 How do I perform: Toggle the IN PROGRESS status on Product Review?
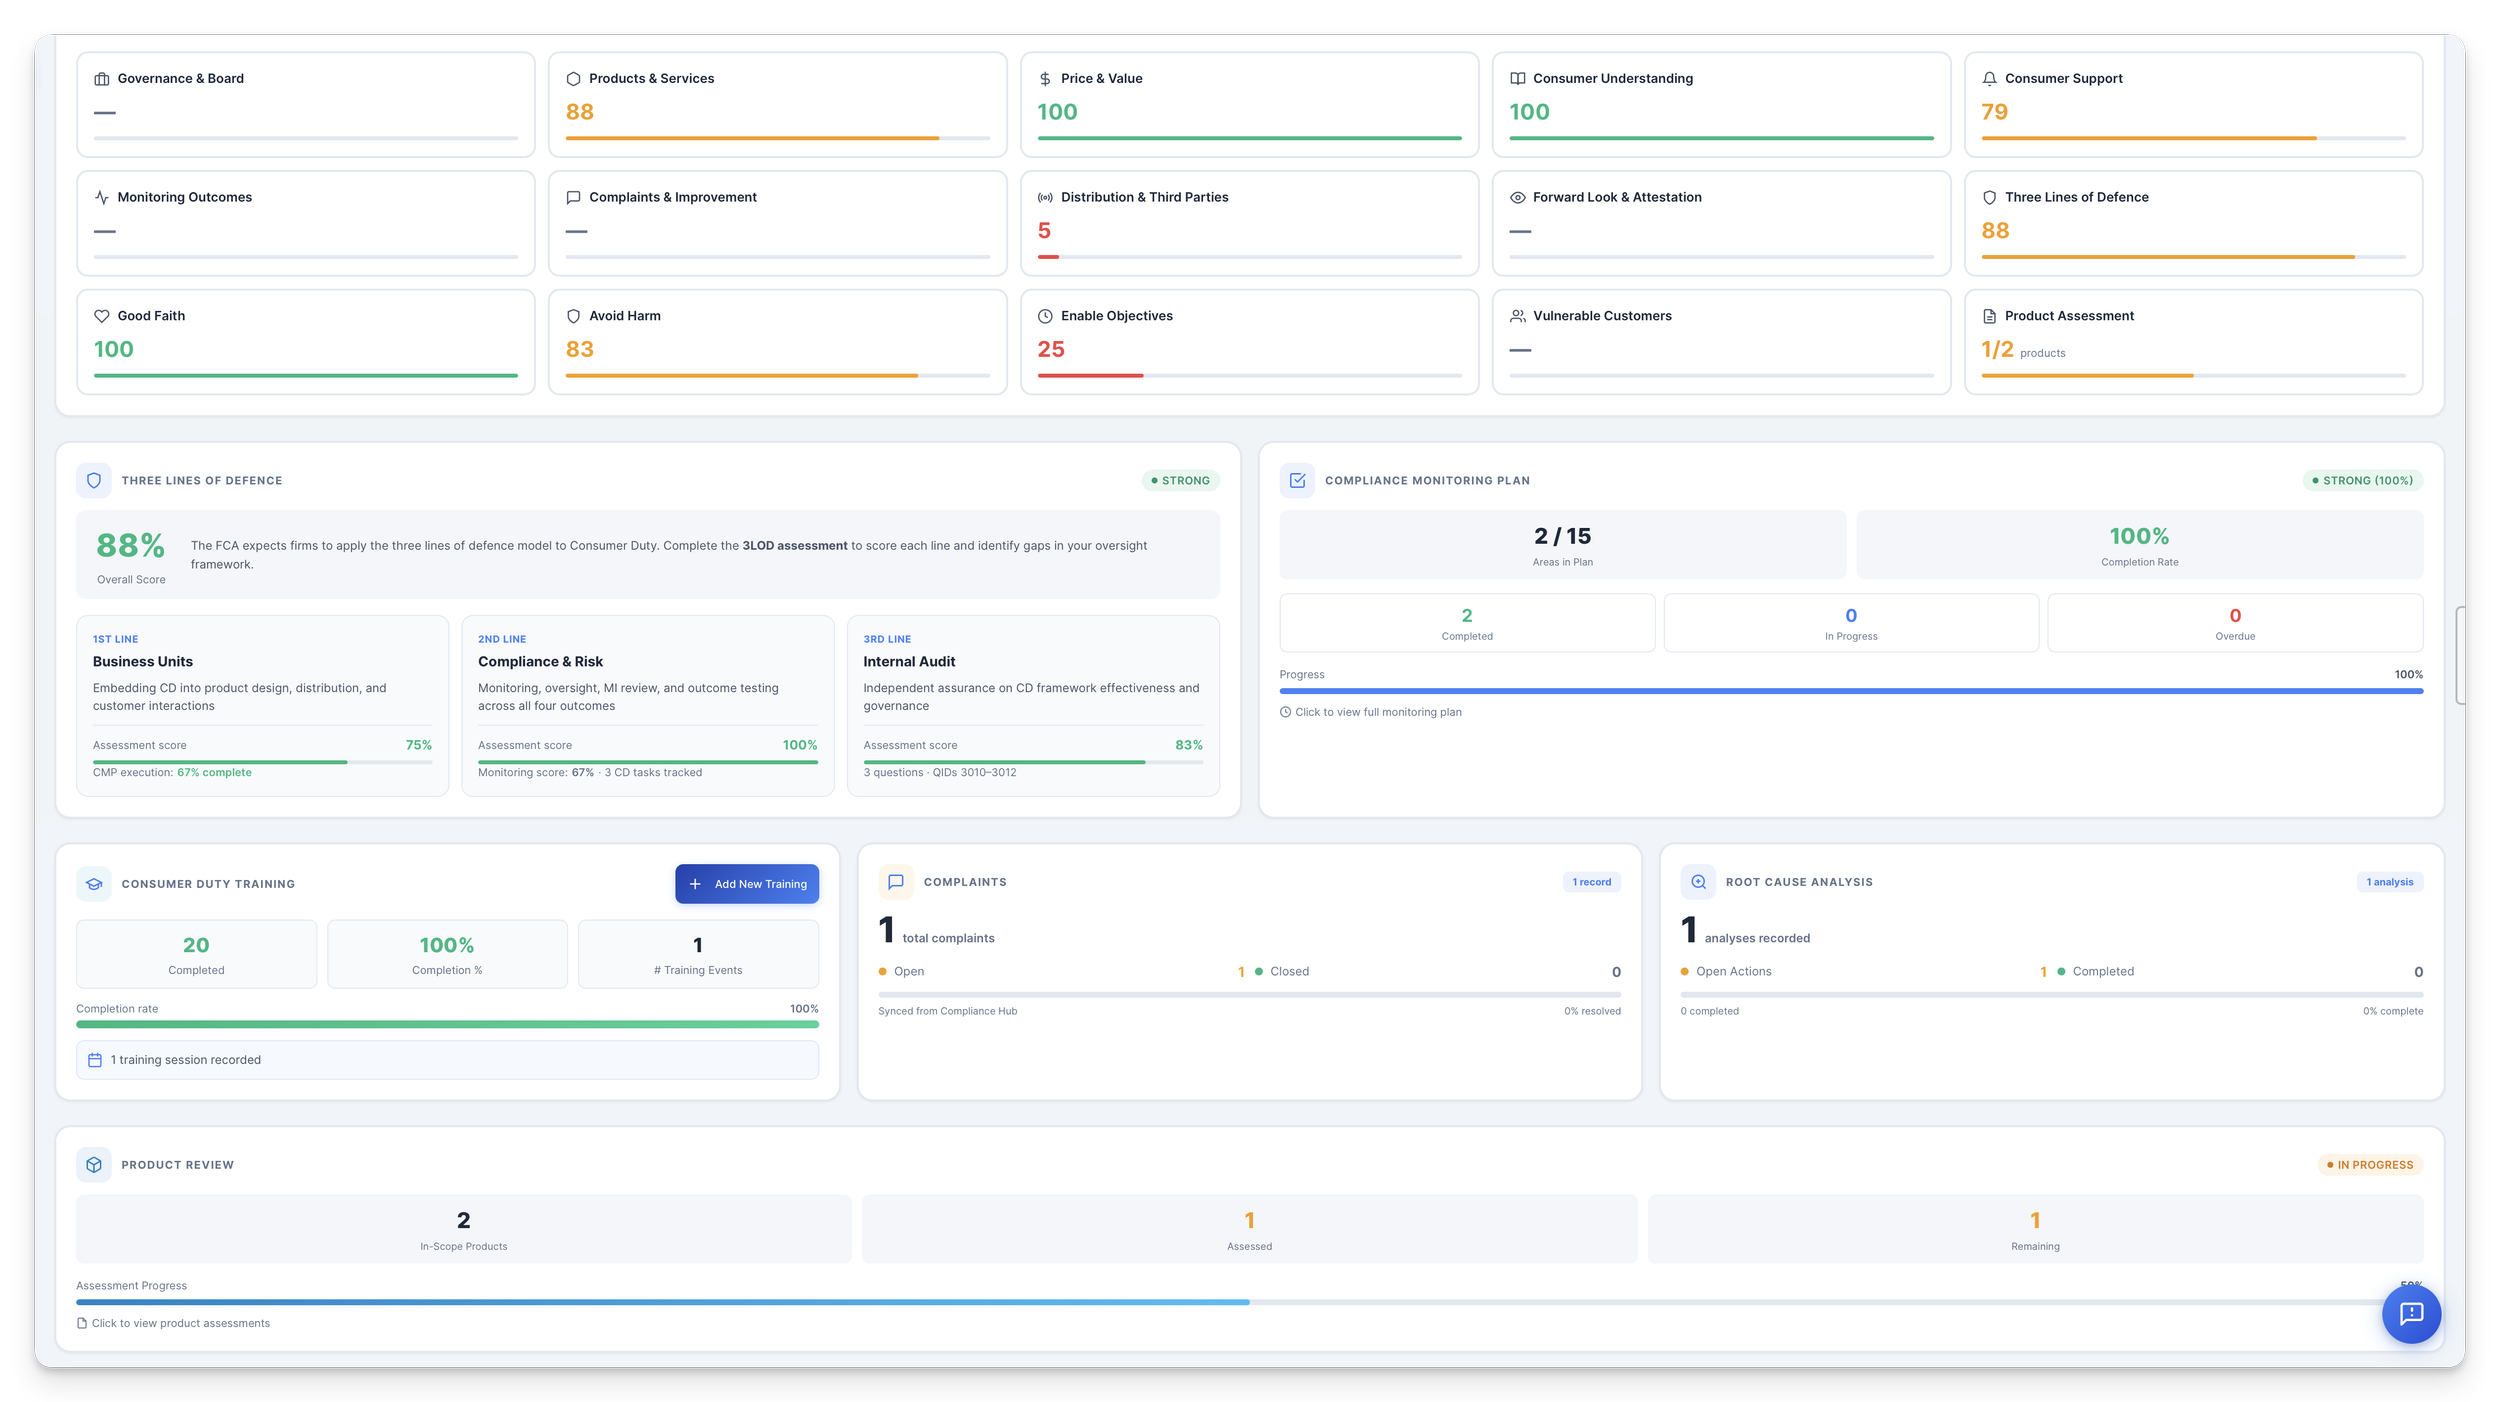[2369, 1164]
